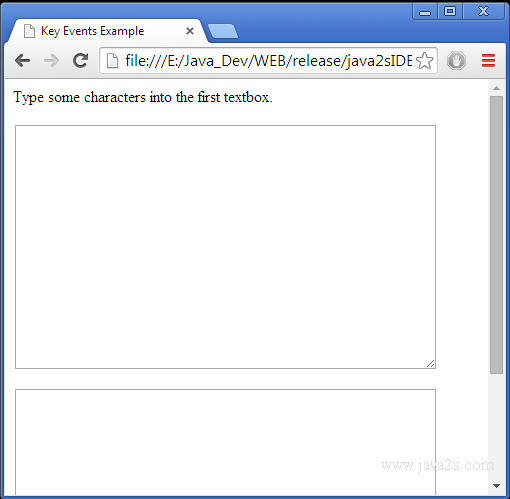Close the Key Events Example tab

[190, 31]
